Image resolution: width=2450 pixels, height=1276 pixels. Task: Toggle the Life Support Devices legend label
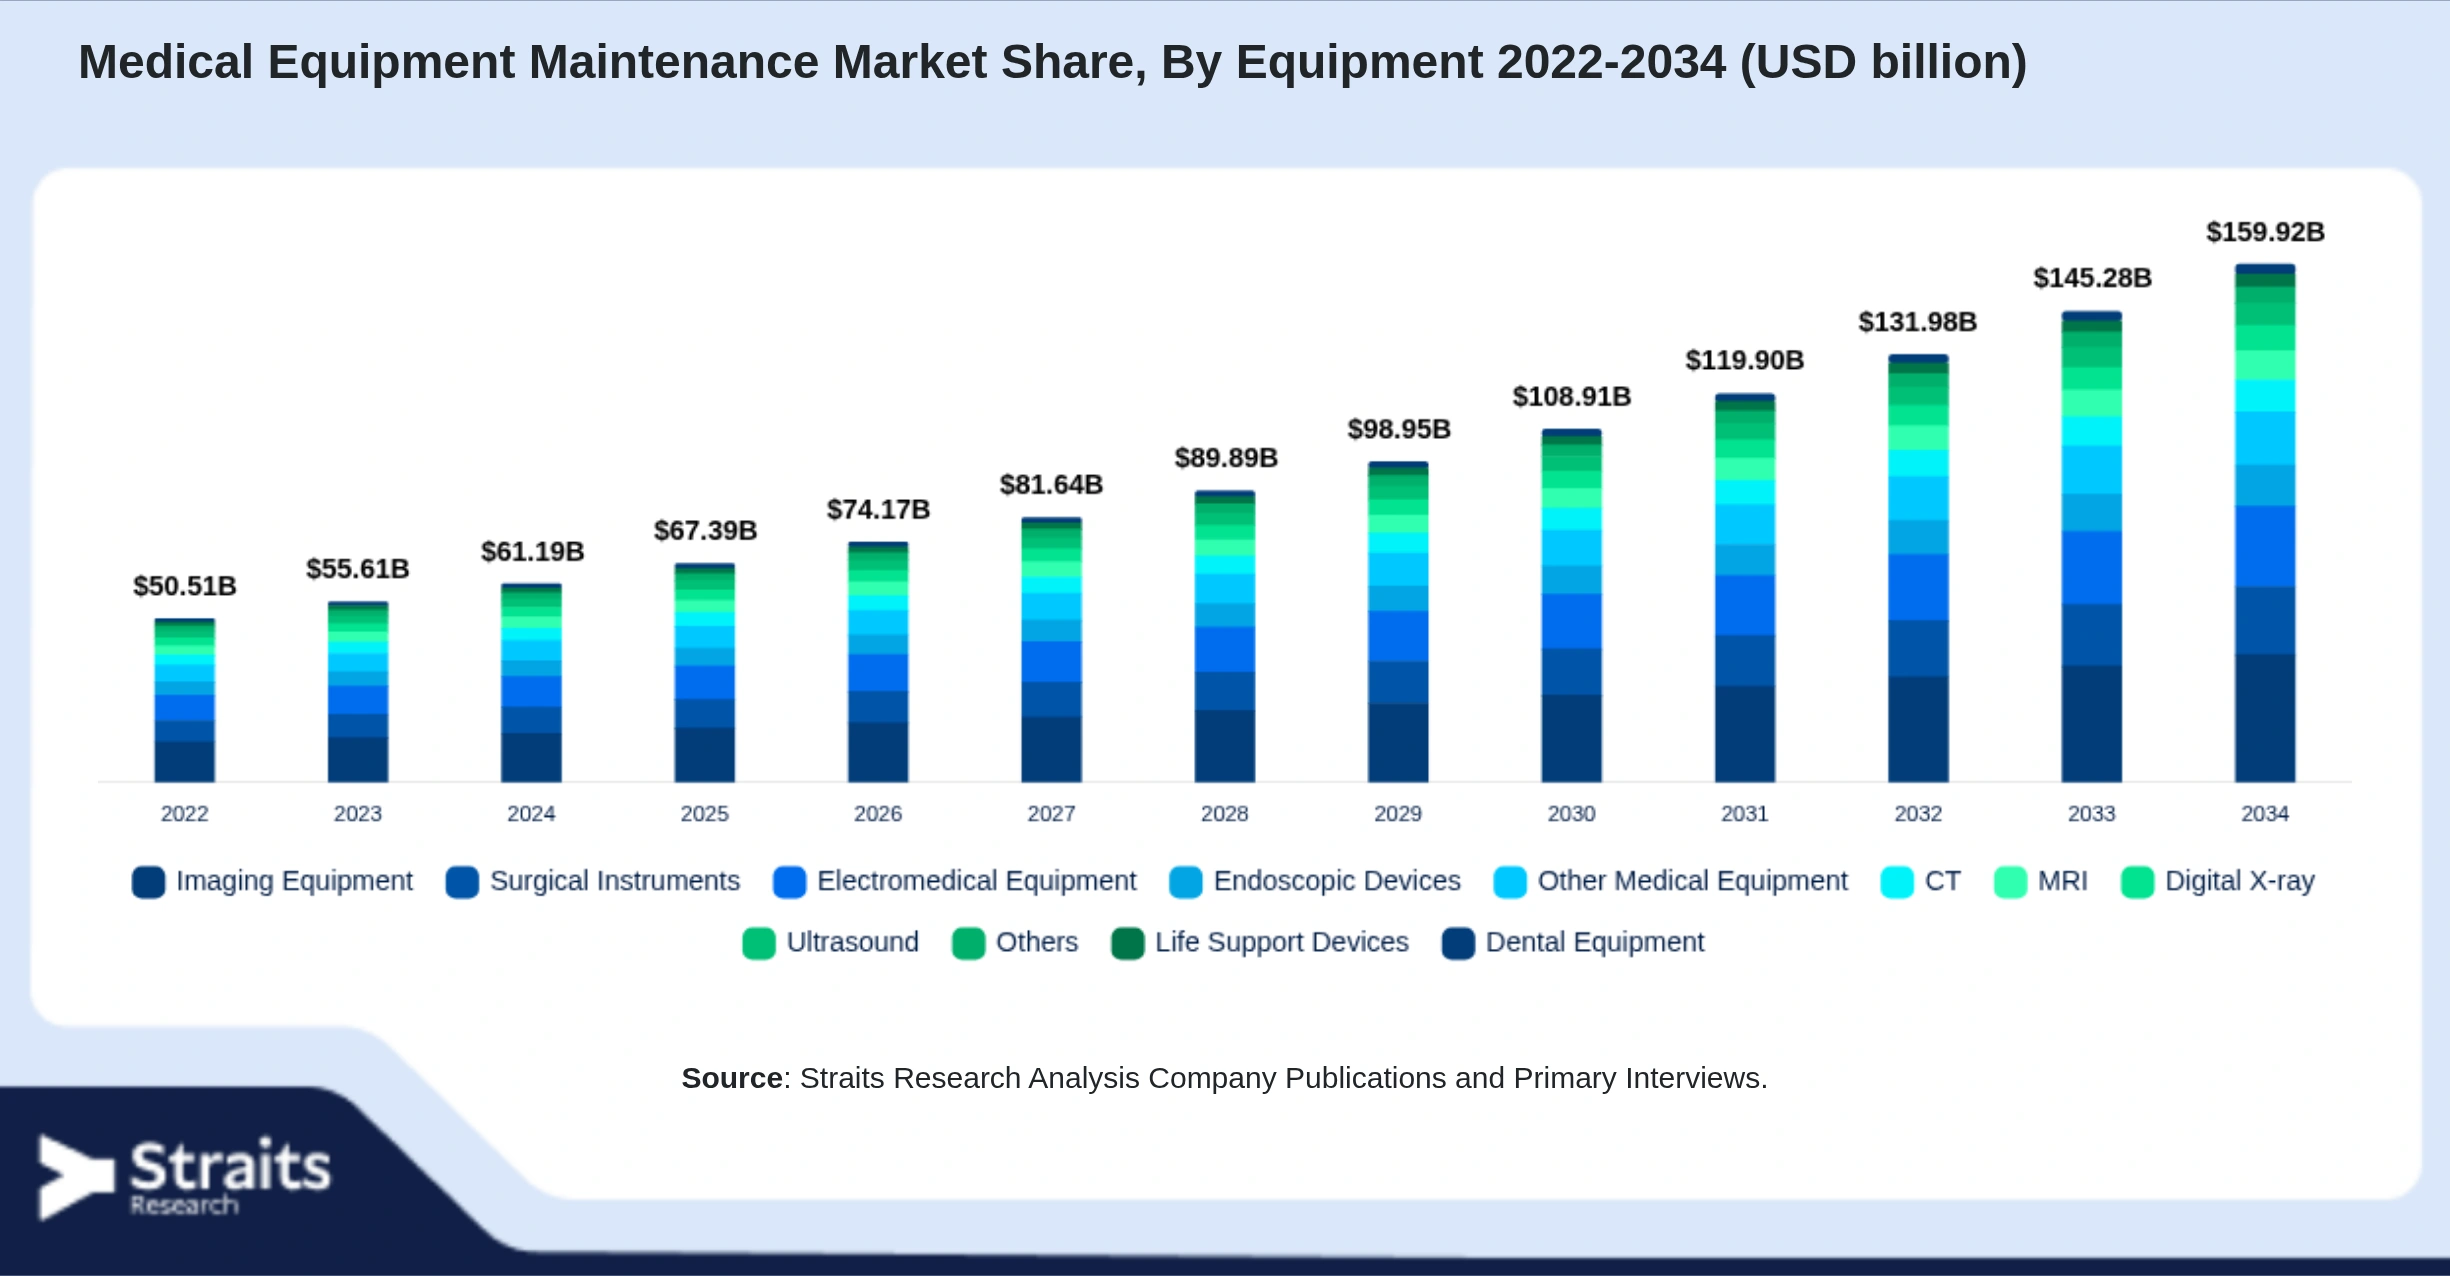point(1282,942)
